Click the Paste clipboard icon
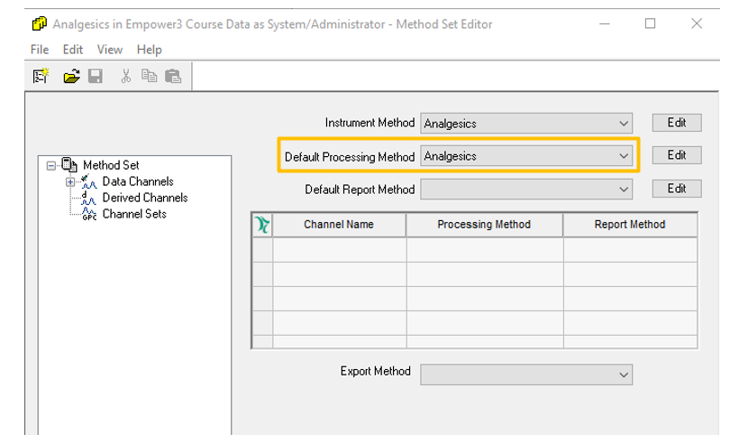 pyautogui.click(x=173, y=76)
